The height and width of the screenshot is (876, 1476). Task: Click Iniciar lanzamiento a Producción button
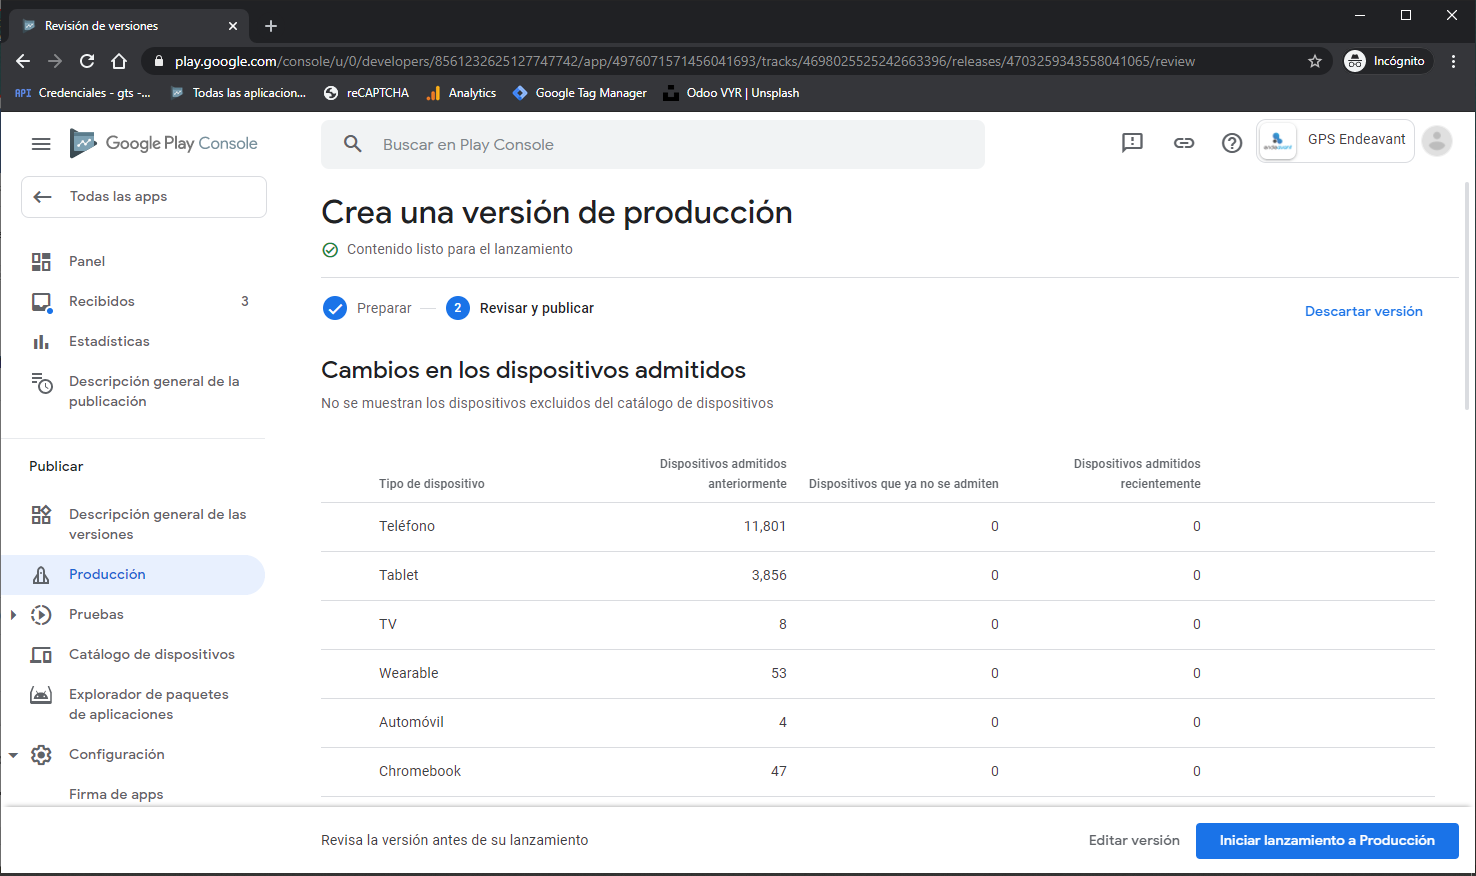[1326, 841]
